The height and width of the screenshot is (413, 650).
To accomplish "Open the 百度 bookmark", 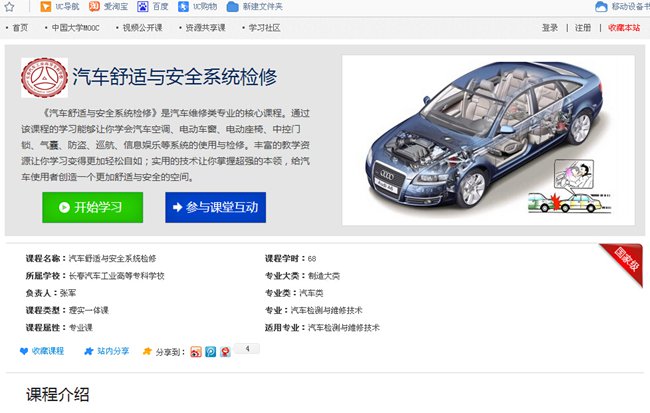I will (153, 7).
